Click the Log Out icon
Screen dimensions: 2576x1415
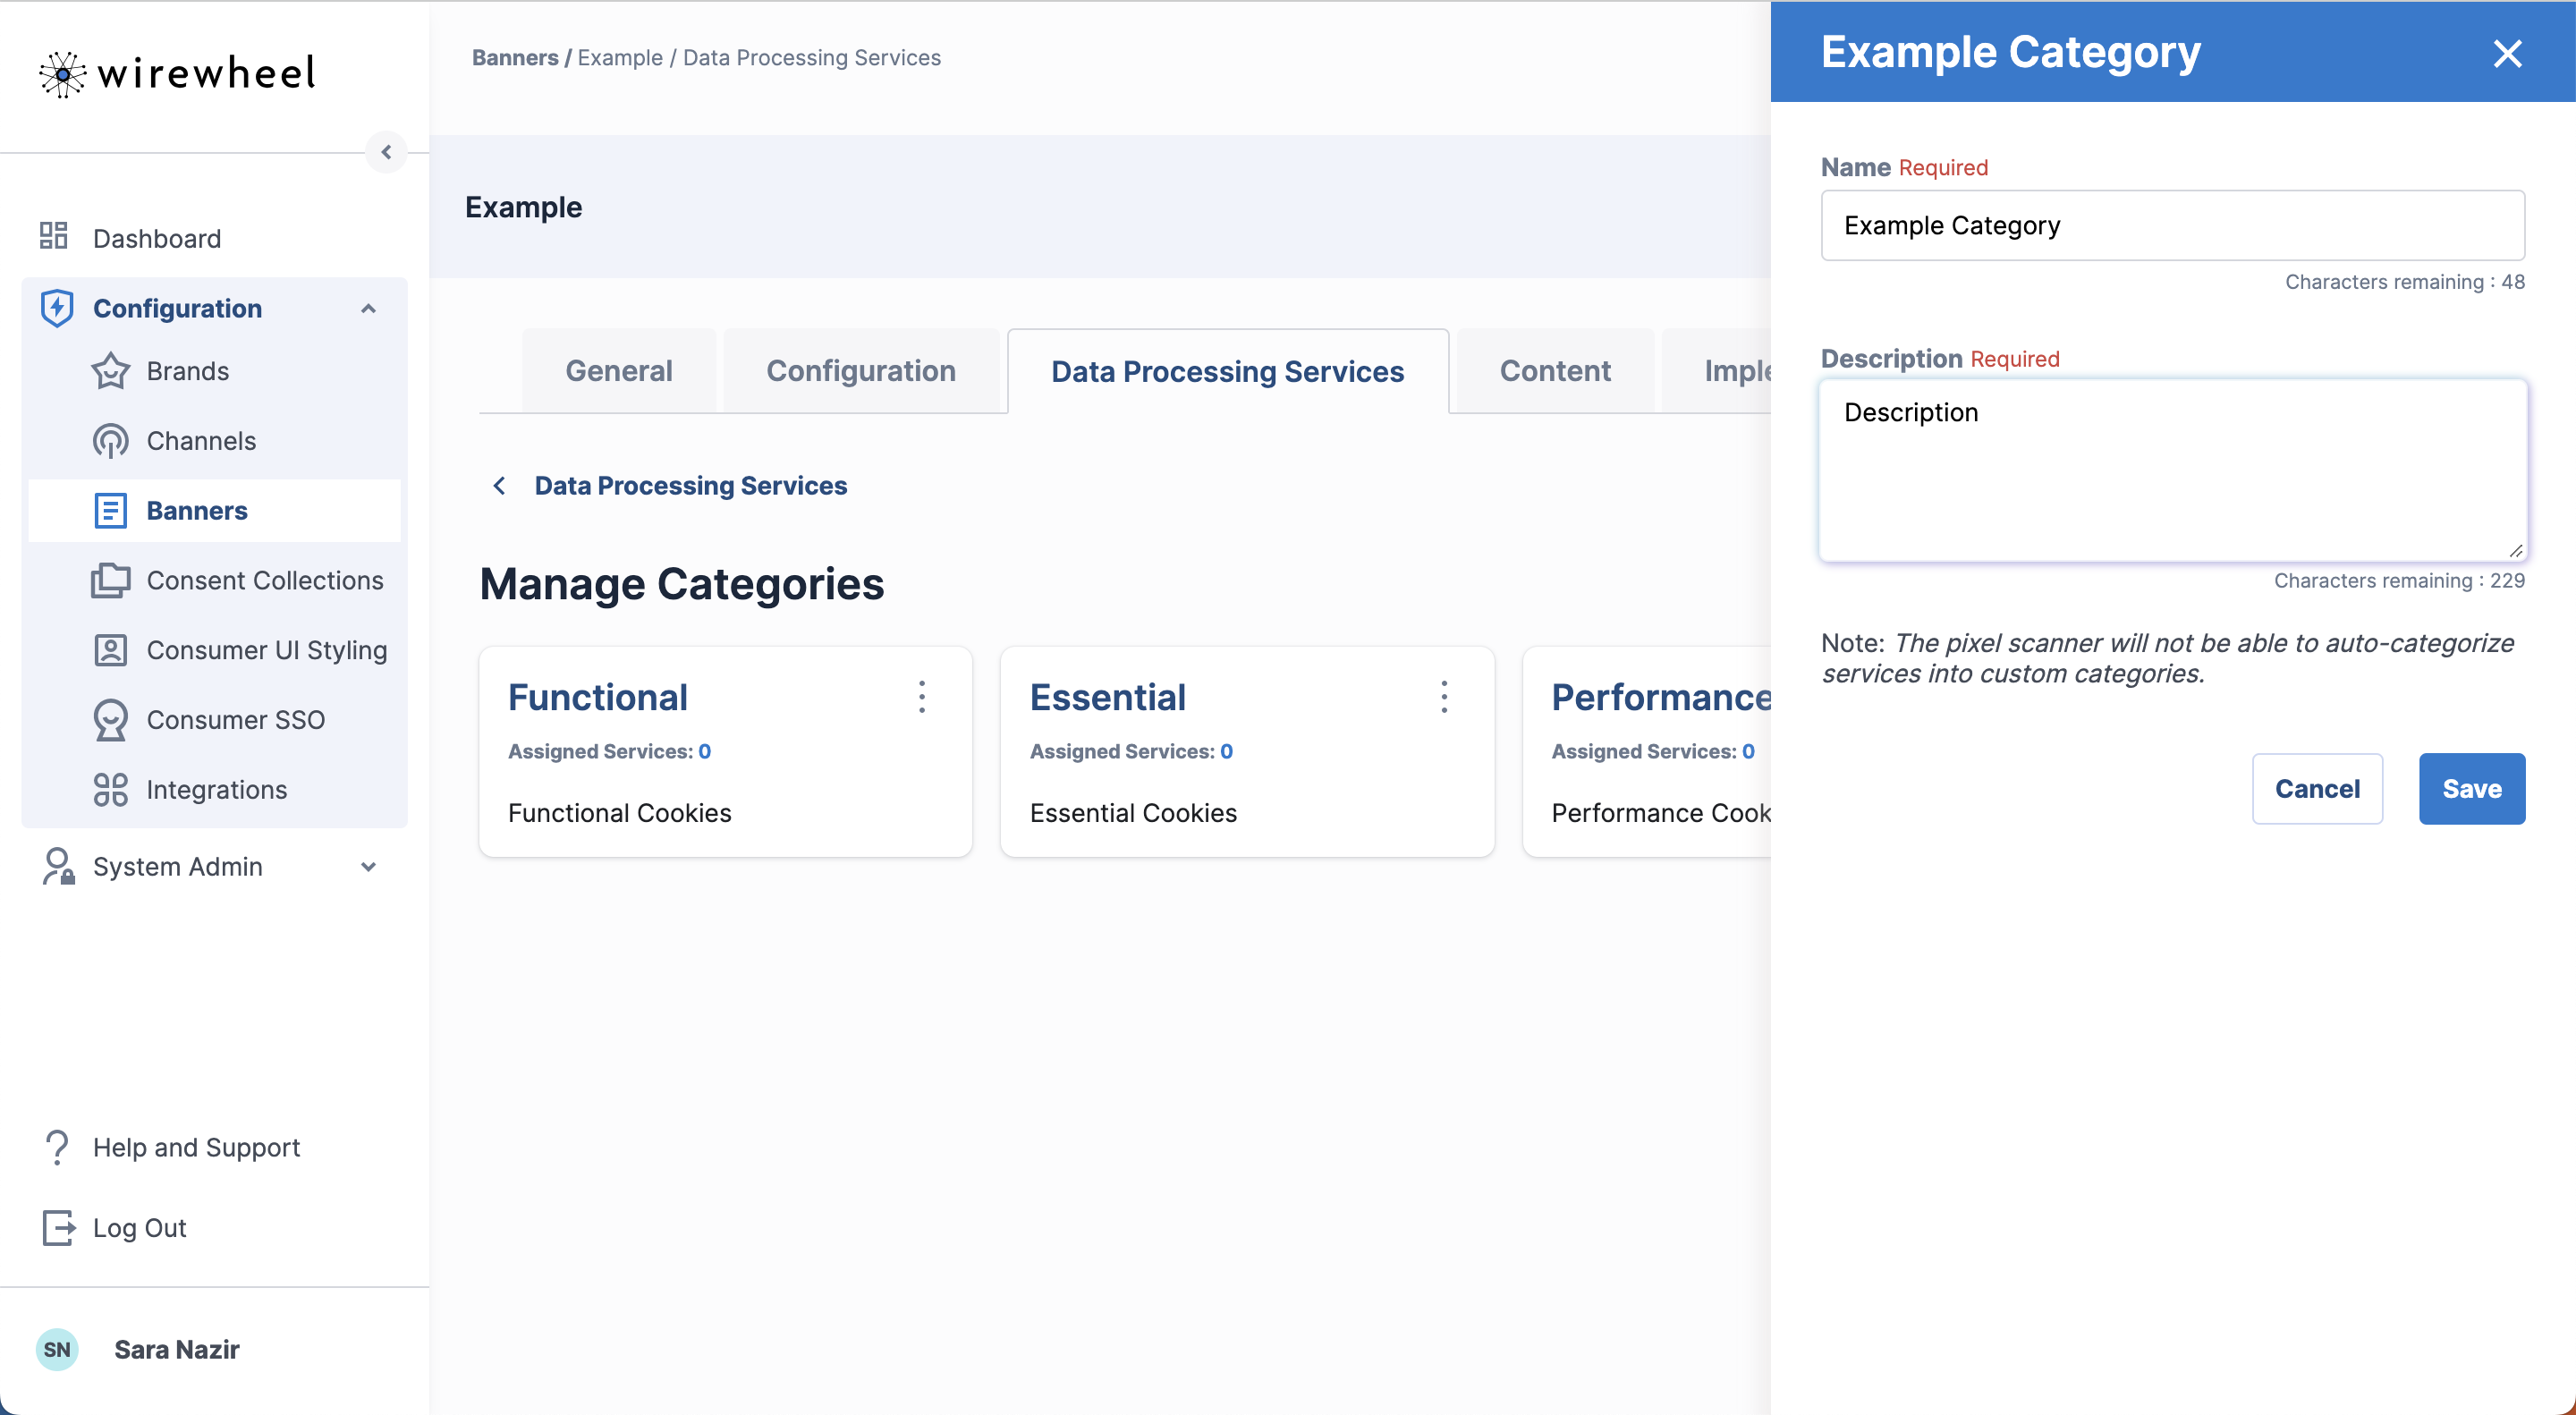click(58, 1227)
